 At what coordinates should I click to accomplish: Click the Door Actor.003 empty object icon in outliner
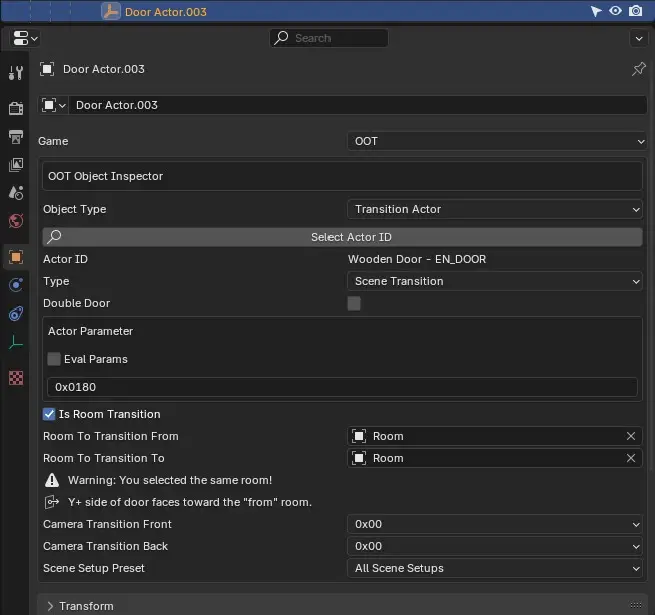111,11
